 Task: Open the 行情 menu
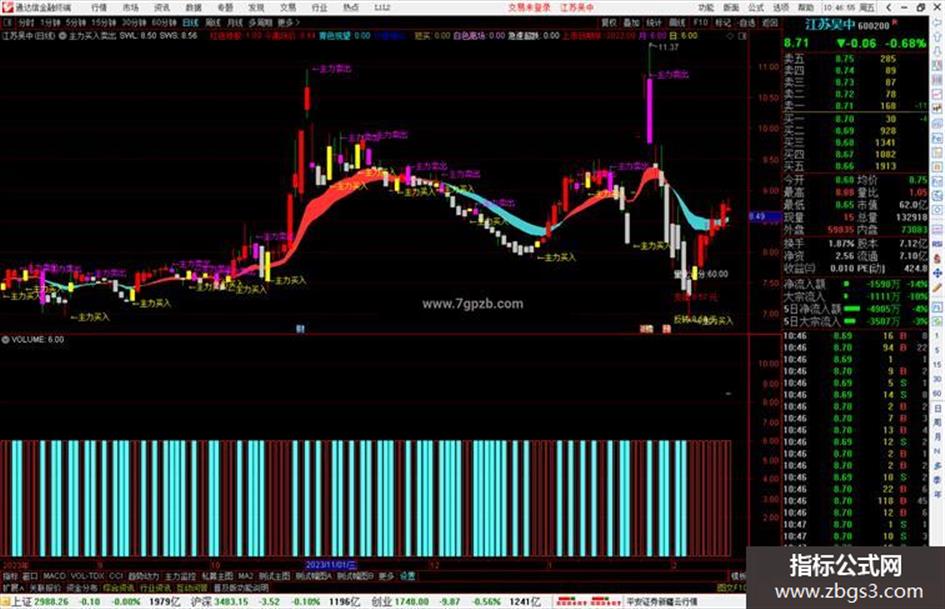point(99,8)
